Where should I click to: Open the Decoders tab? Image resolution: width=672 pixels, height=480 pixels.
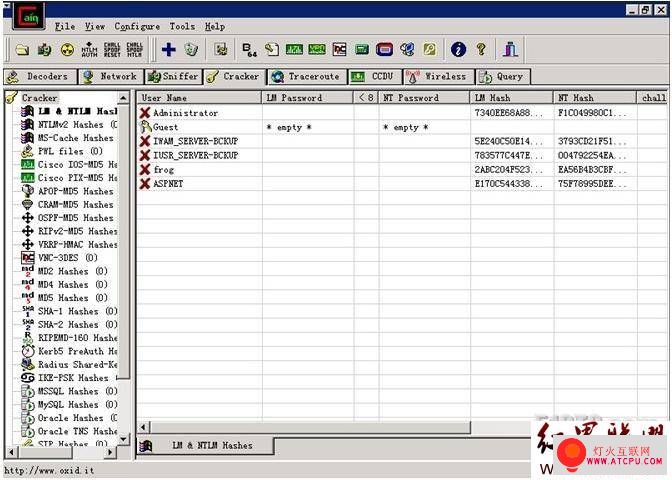pos(40,77)
